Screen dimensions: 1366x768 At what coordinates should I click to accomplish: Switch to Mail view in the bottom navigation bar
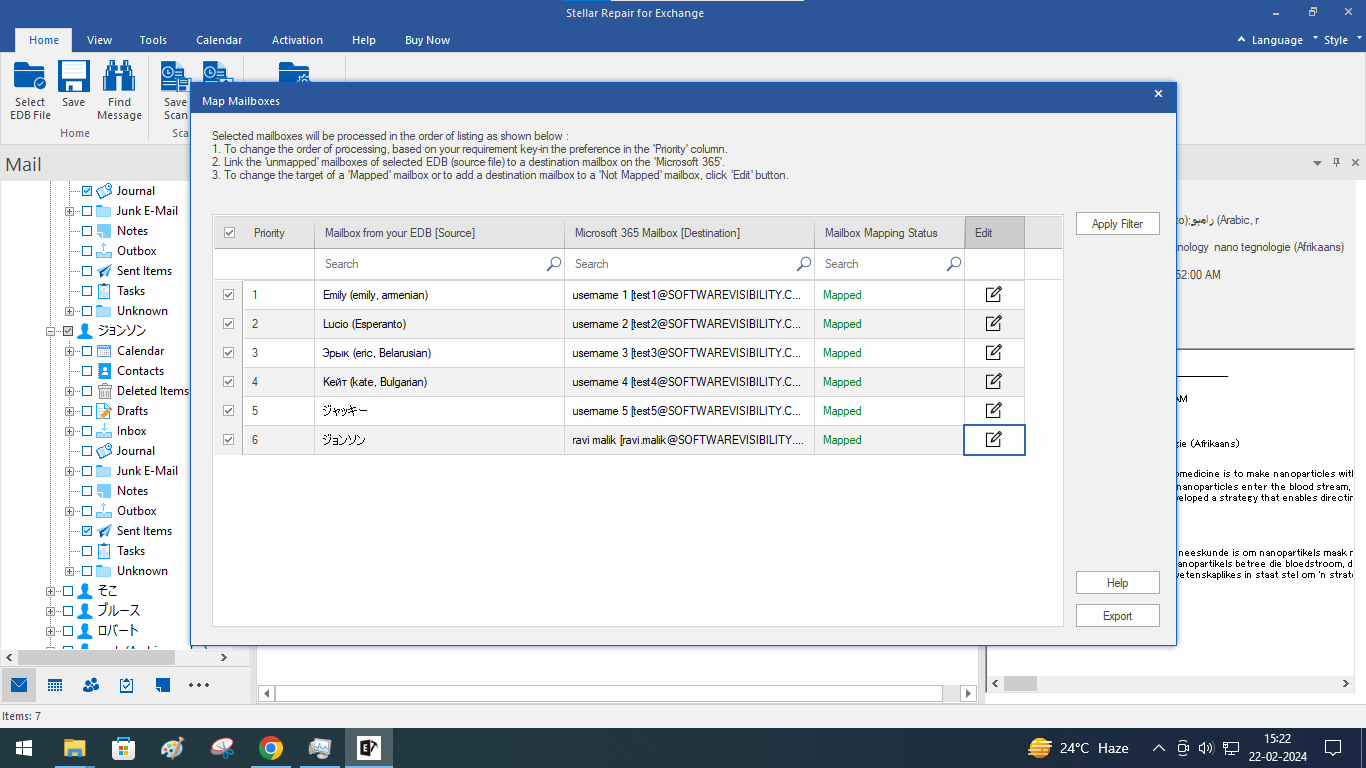tap(19, 685)
